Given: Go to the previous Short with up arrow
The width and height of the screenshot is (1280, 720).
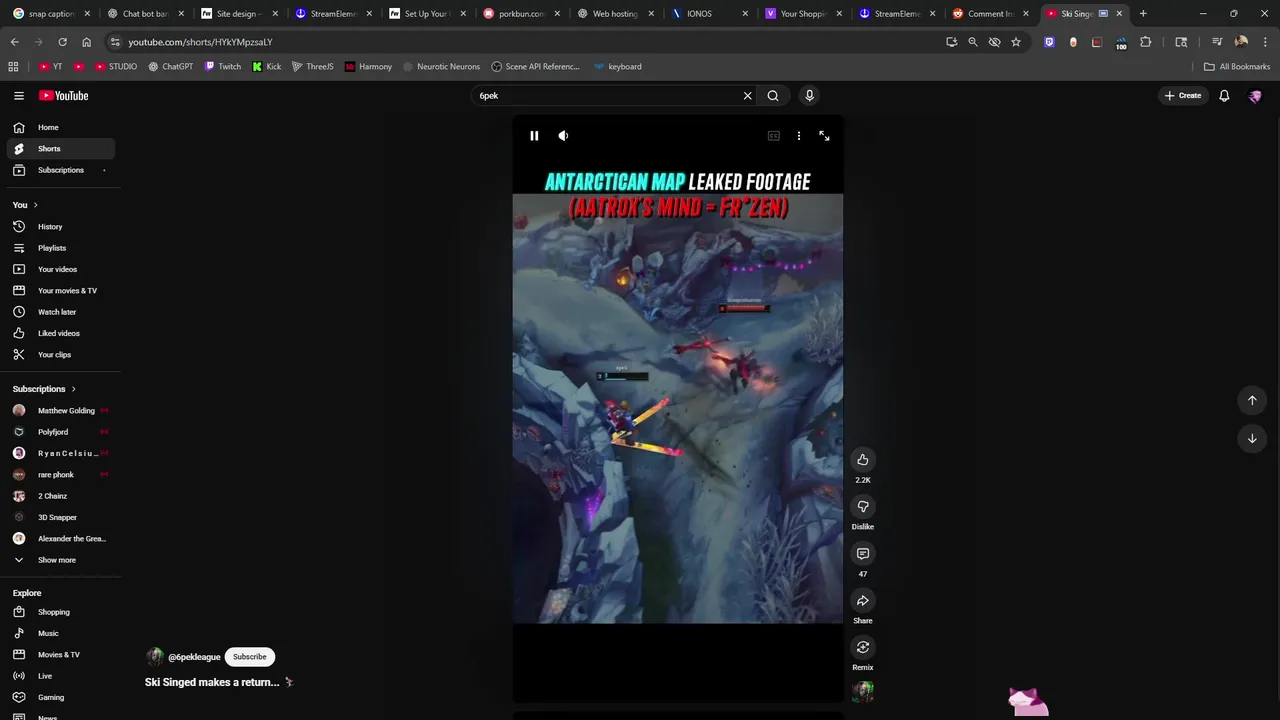Looking at the screenshot, I should point(1251,400).
